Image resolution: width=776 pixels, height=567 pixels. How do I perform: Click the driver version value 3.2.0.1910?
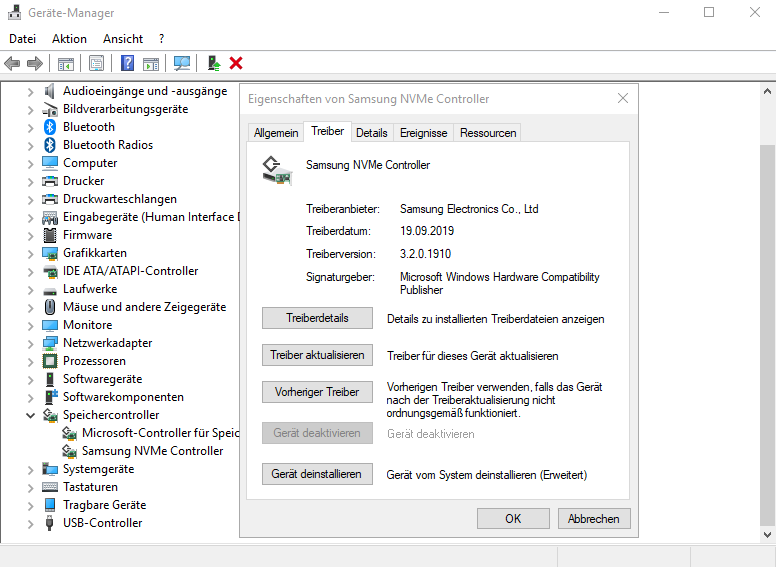click(x=426, y=254)
